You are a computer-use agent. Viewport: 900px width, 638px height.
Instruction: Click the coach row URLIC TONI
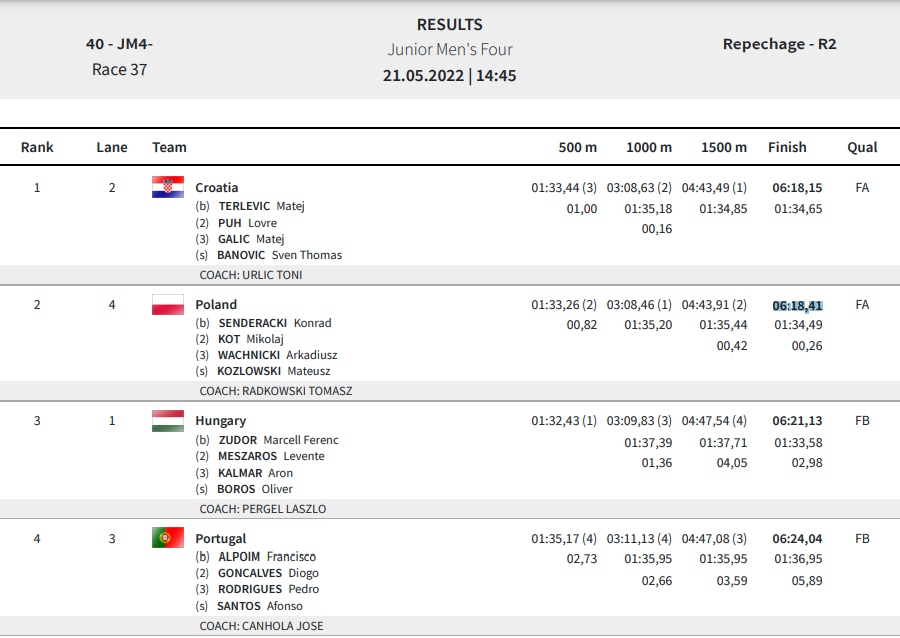(450, 275)
